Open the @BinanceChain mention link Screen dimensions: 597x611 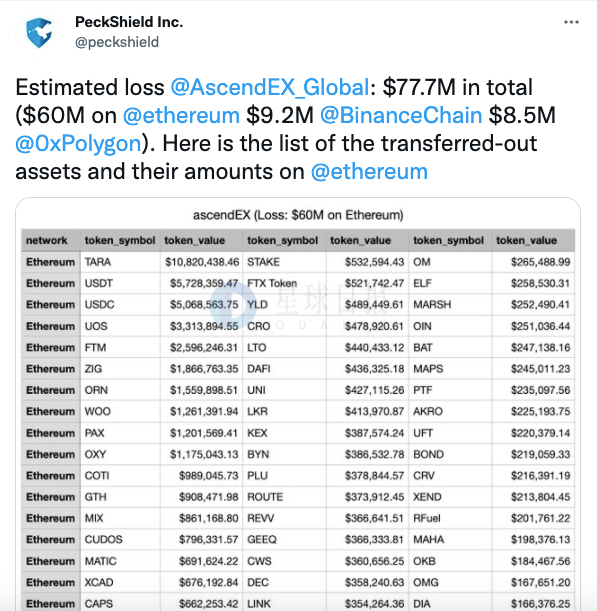(x=401, y=115)
